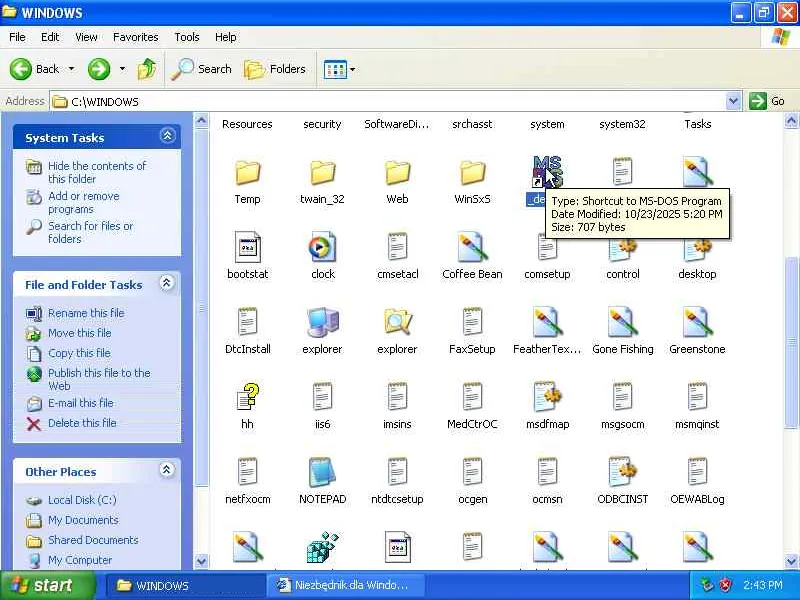
Task: Select the NOTEPAD application icon
Action: [322, 472]
